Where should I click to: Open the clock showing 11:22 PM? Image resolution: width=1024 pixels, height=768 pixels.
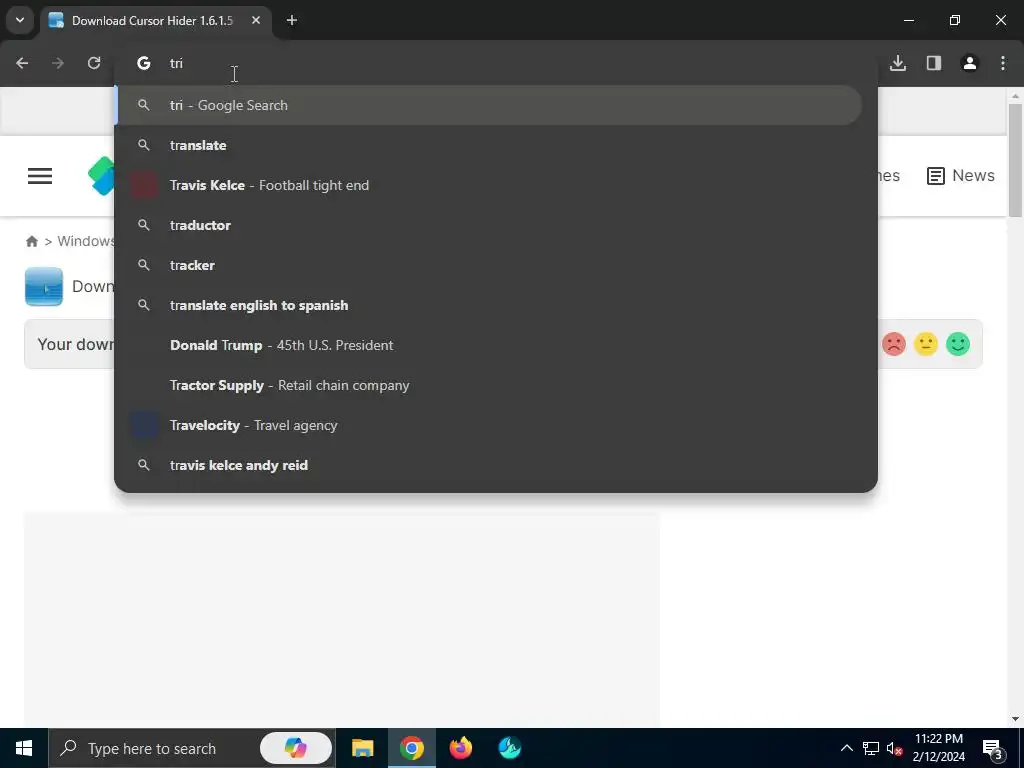point(938,748)
